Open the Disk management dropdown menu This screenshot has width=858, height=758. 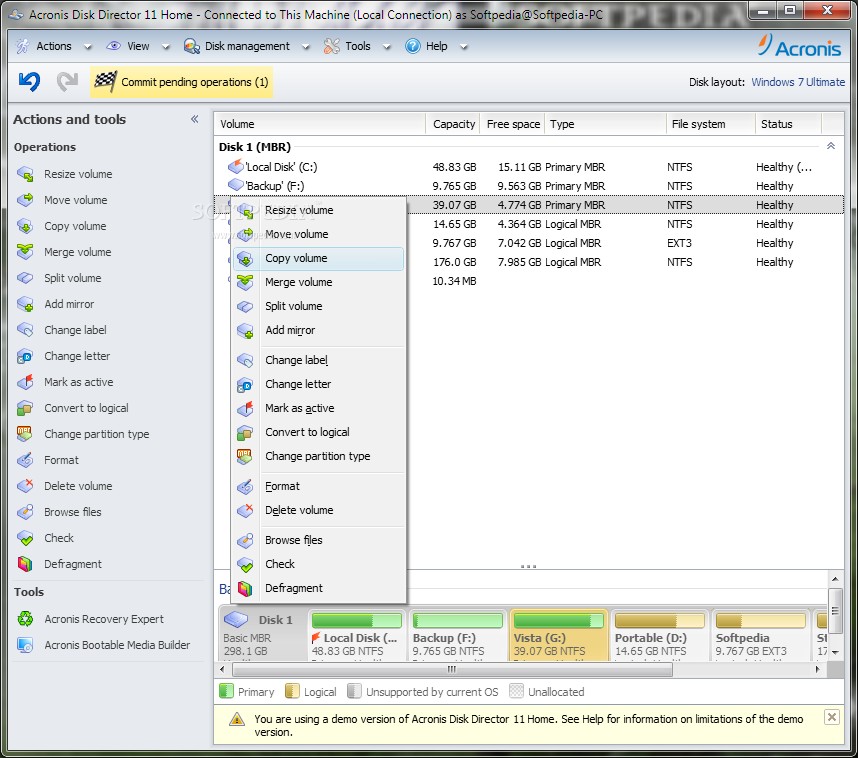coord(246,46)
